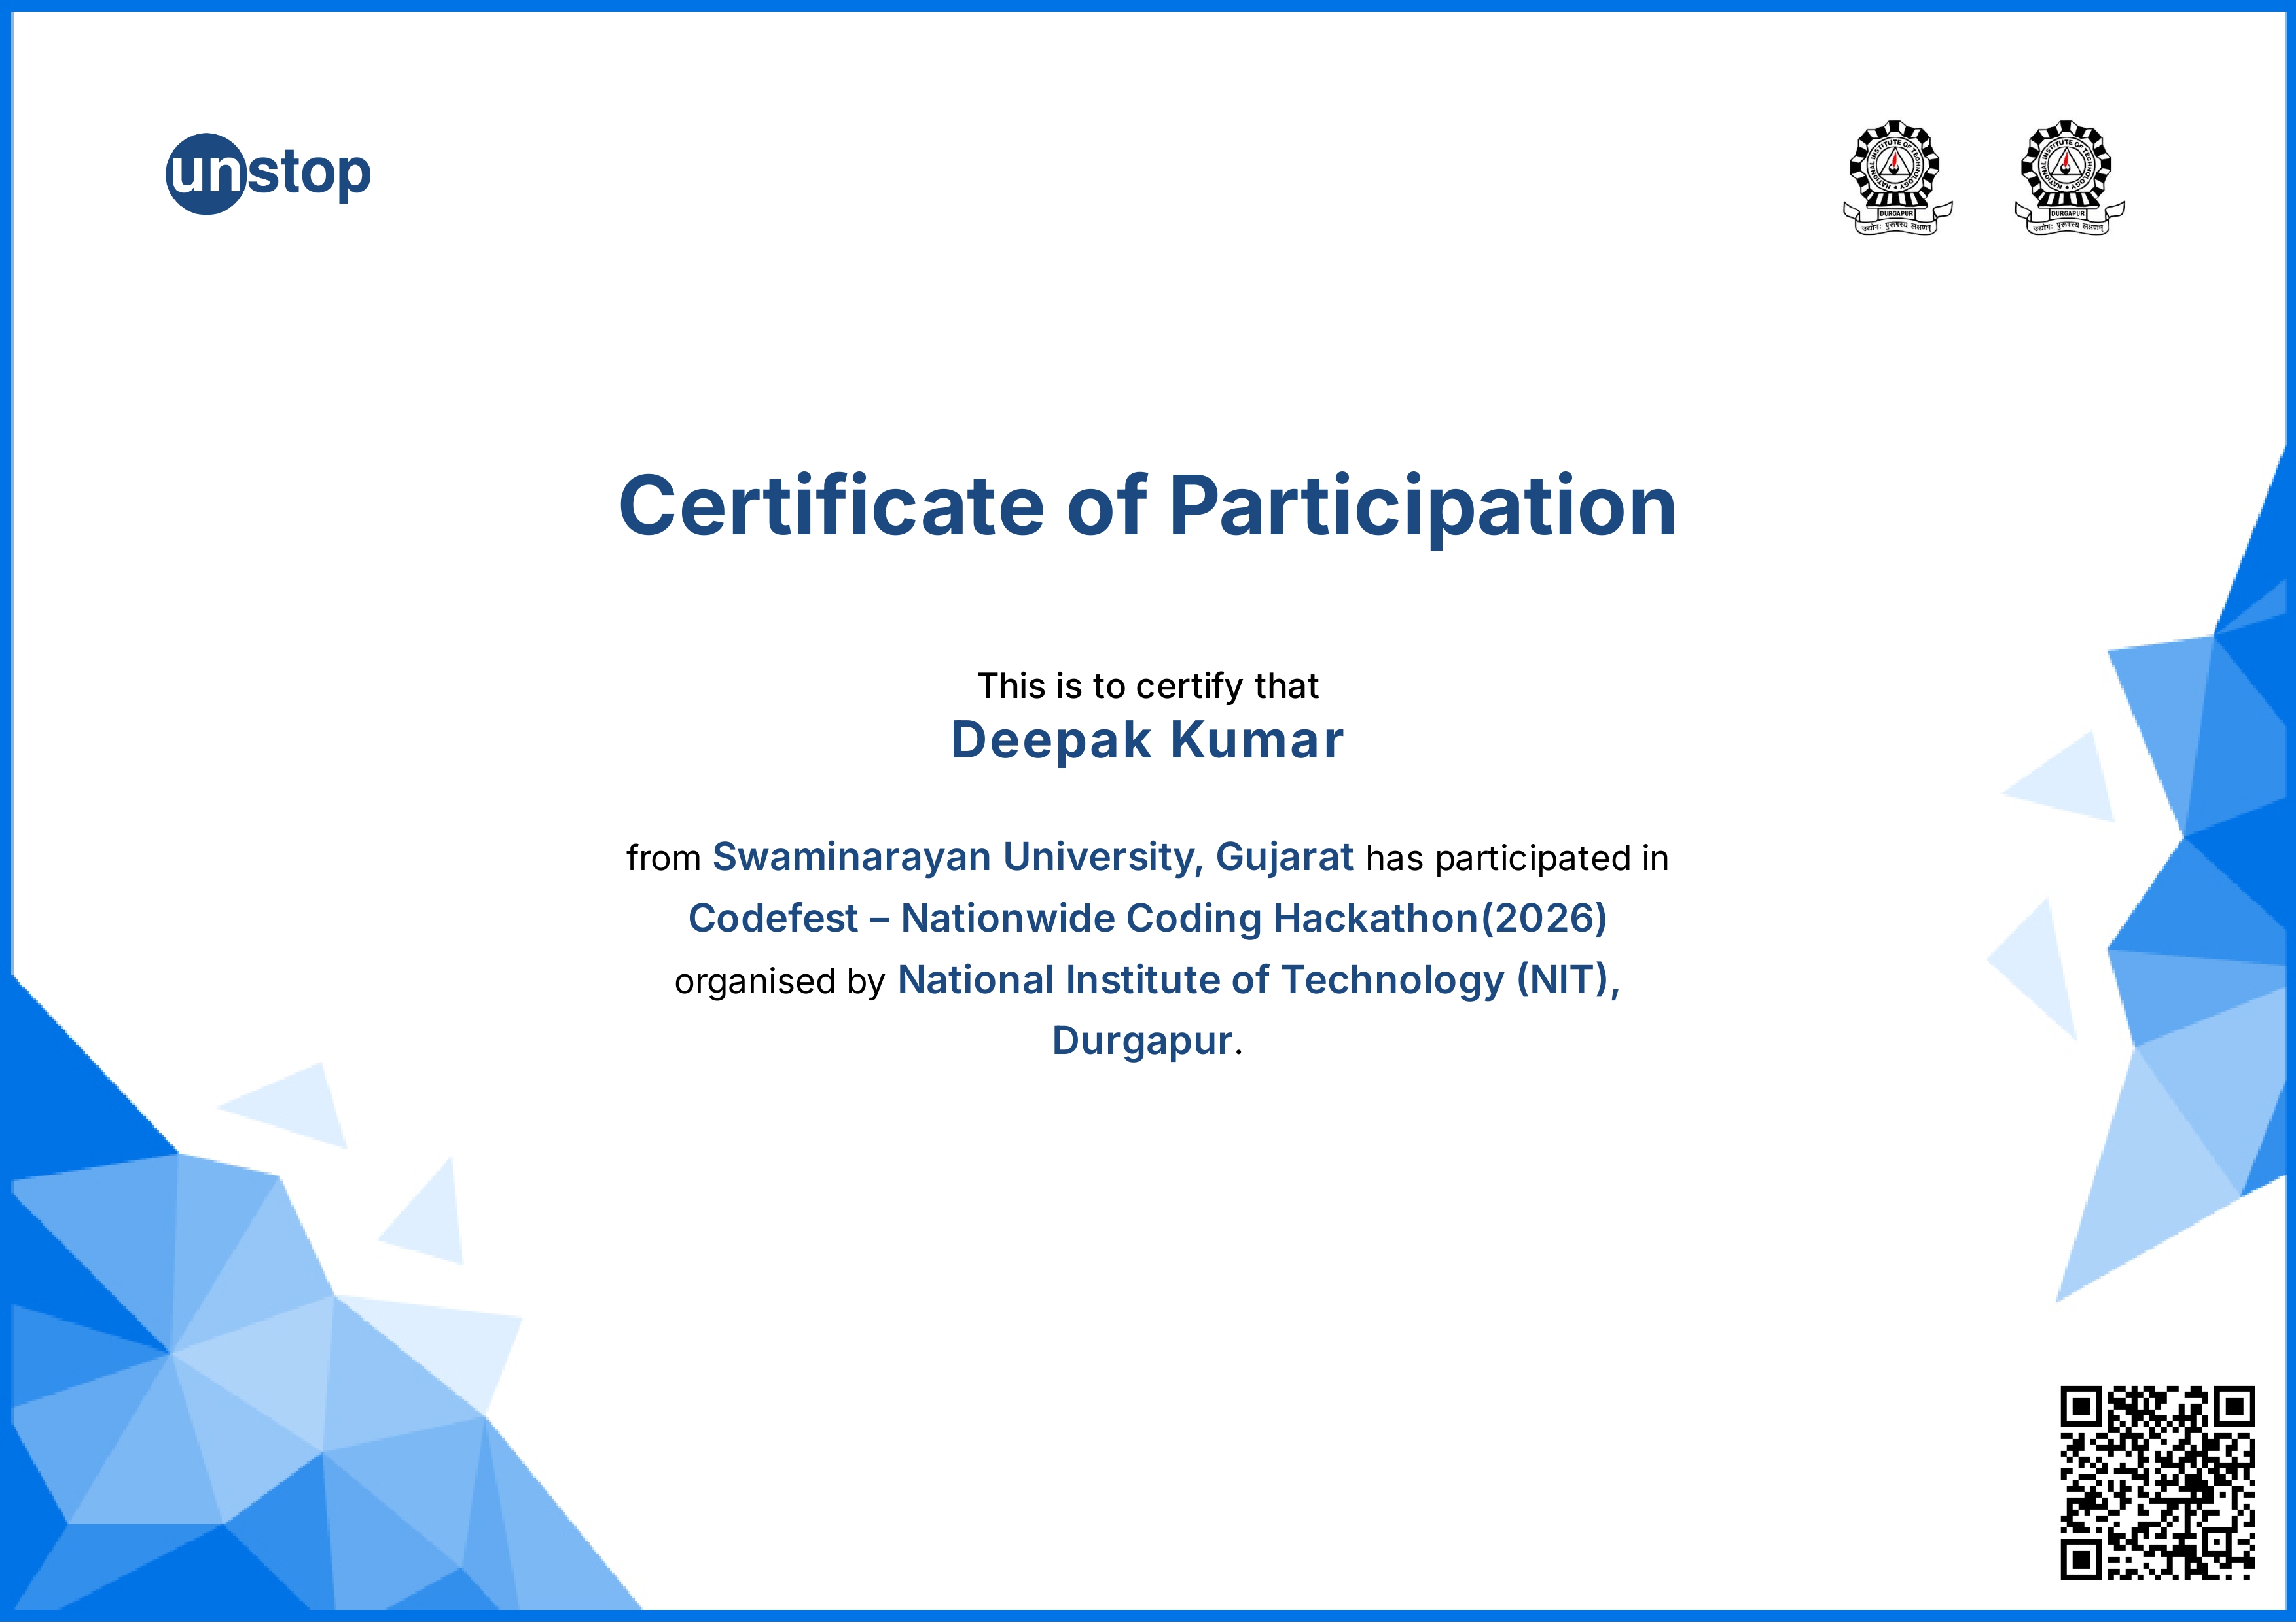Click the 'has participated in' text
Viewport: 2296px width, 1623px height.
tap(1517, 859)
